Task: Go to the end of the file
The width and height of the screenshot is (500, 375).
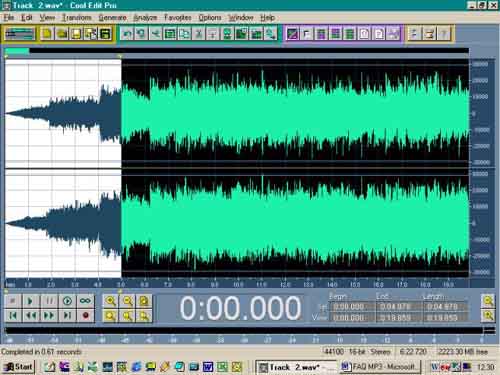Action: pos(67,315)
